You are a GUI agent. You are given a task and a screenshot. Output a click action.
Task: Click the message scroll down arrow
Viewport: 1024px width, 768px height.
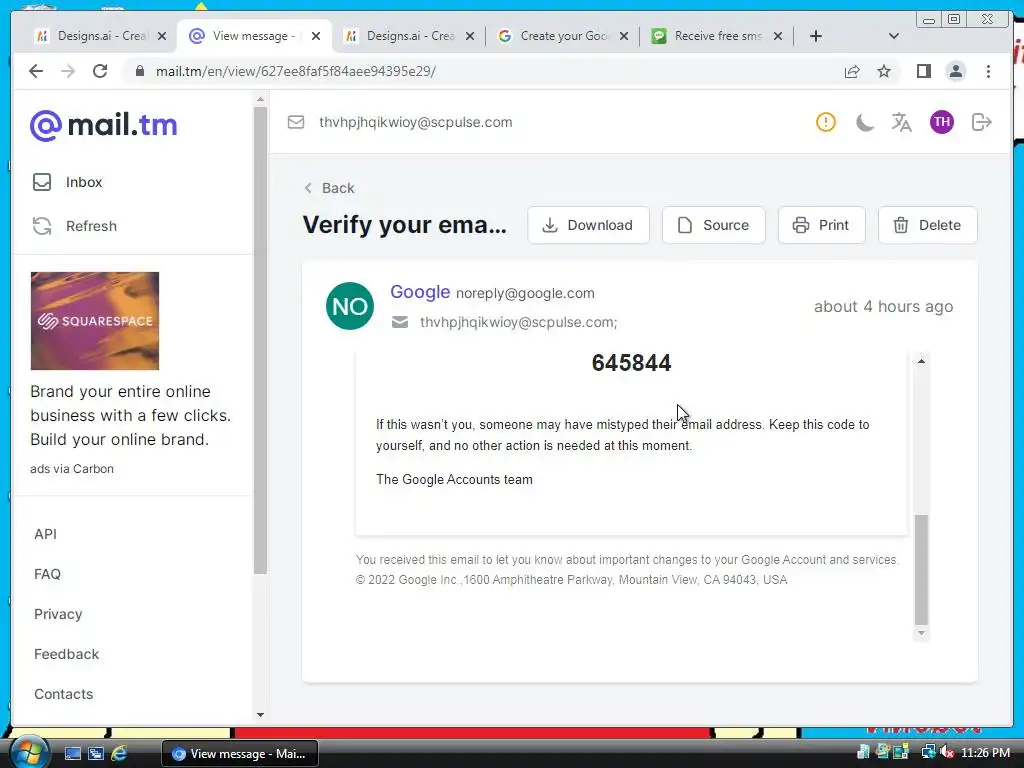click(921, 633)
